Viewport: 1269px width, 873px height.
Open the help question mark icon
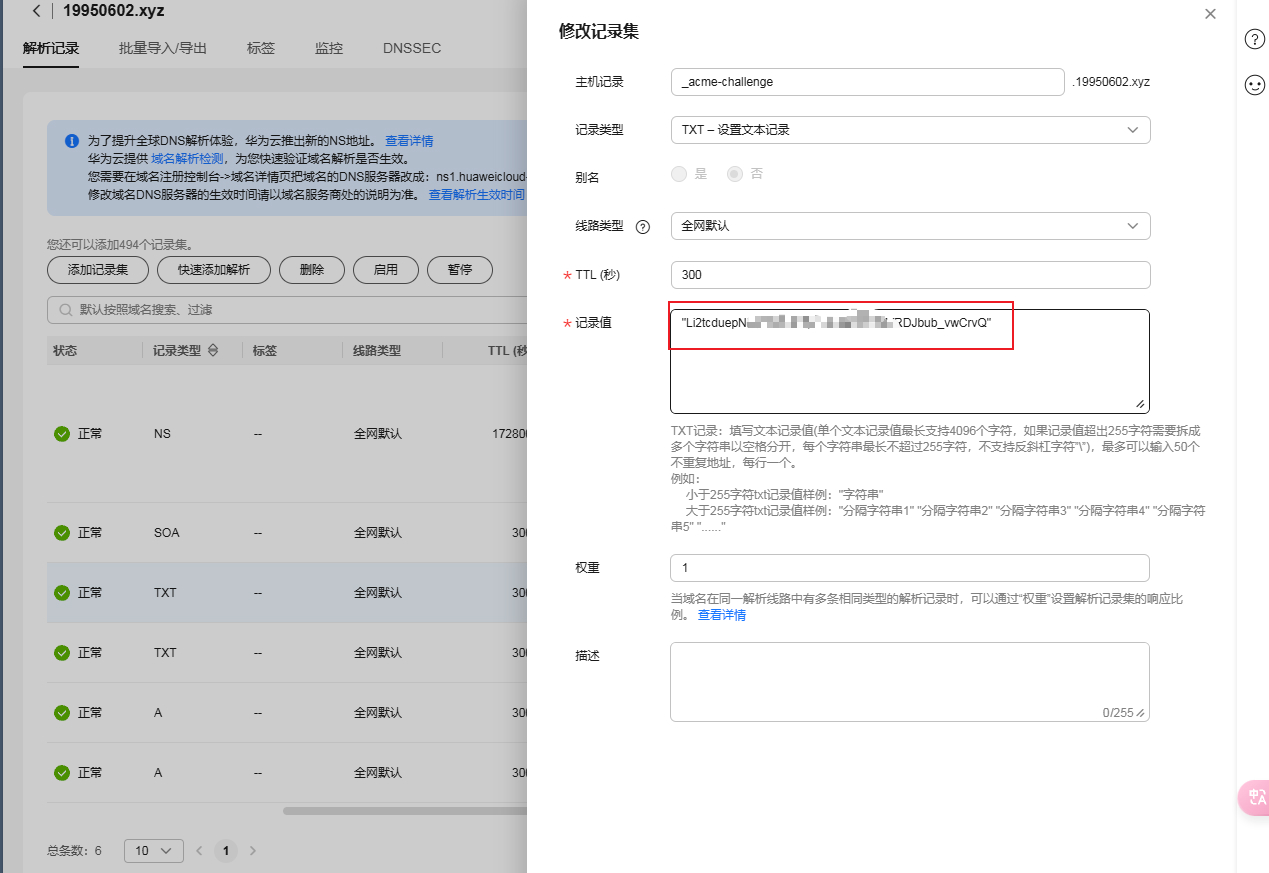click(1254, 39)
